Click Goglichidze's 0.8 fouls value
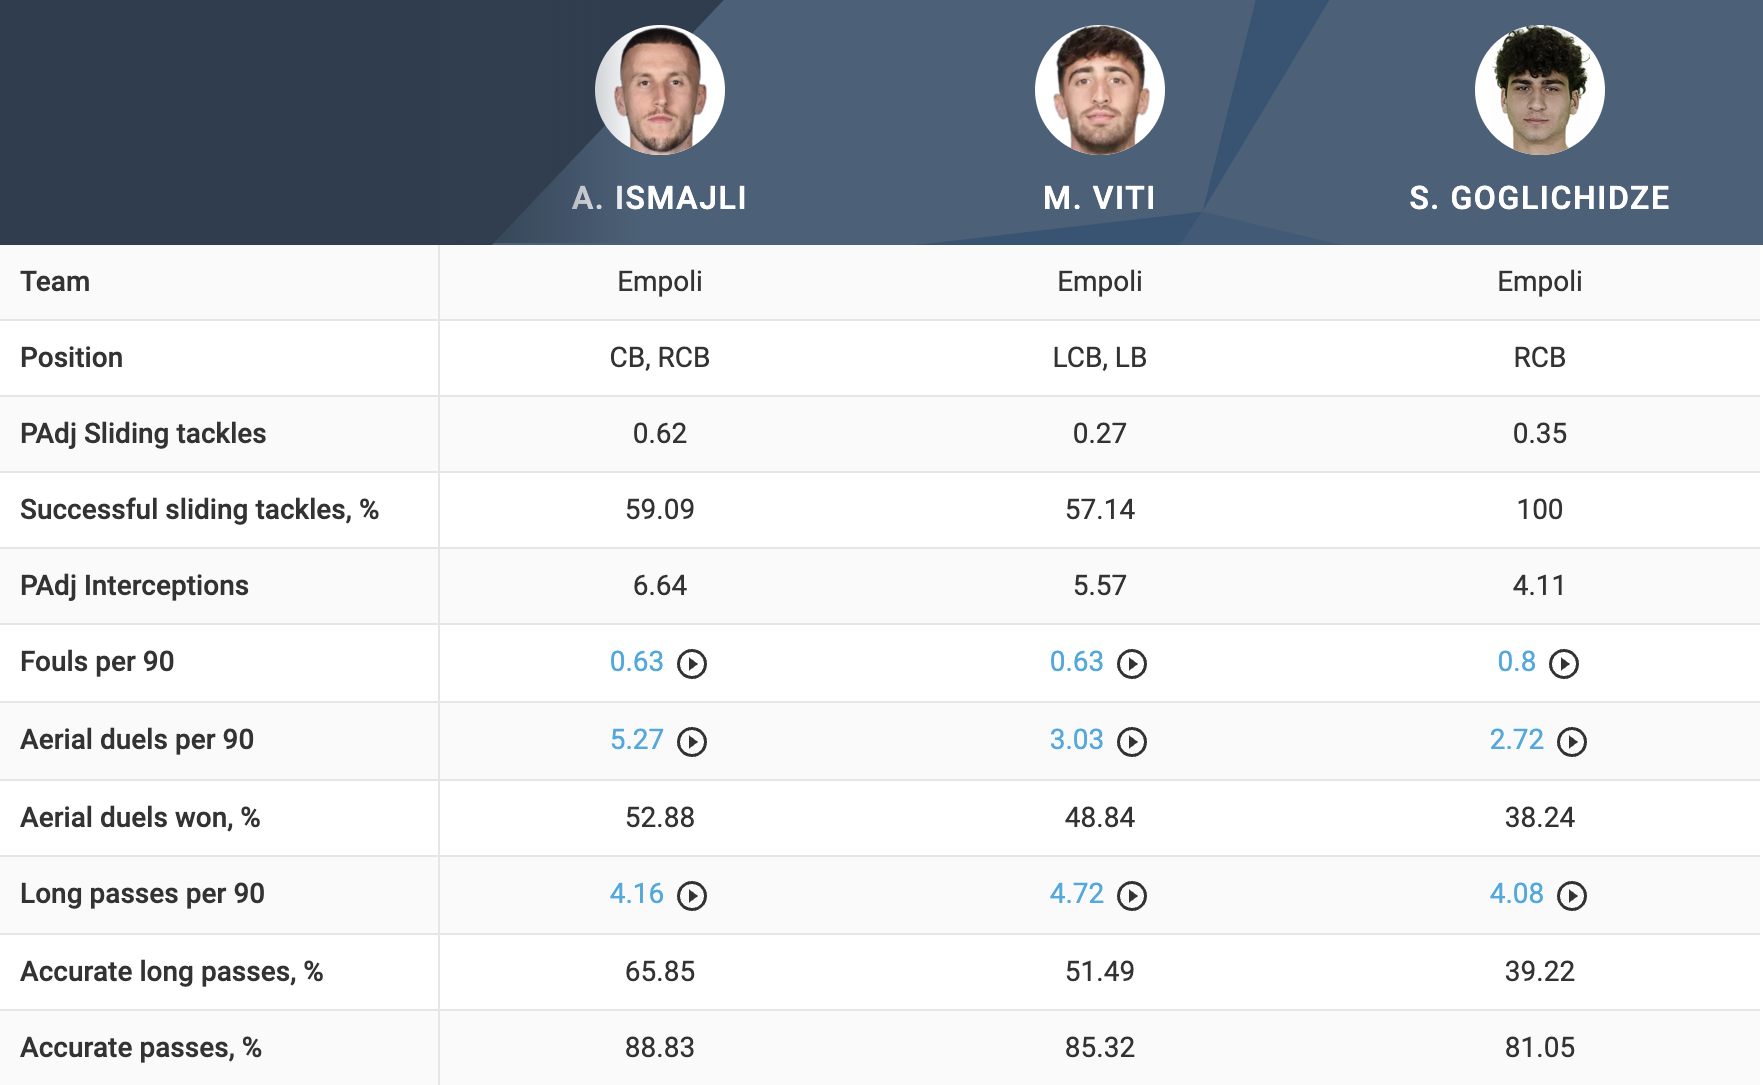This screenshot has width=1763, height=1085. pos(1517,662)
